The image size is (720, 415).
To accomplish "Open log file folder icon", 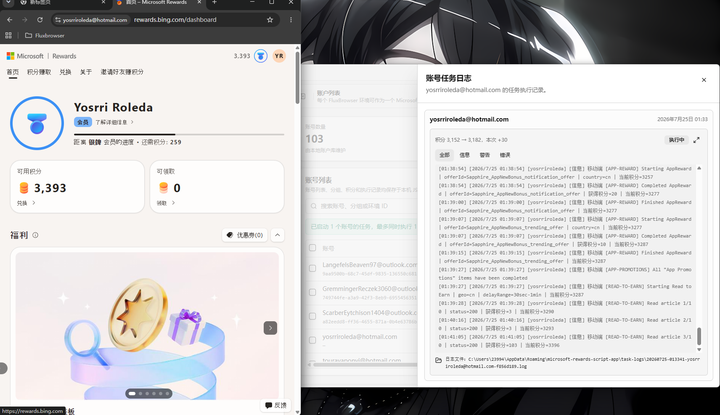I will [439, 360].
